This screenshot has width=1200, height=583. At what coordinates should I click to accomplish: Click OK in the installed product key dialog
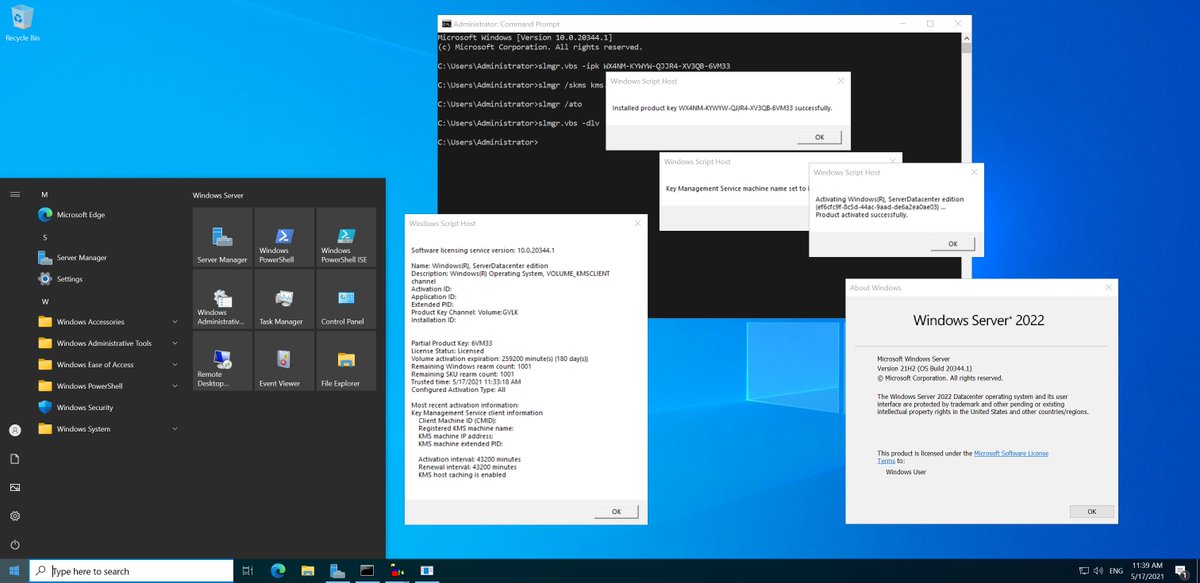click(819, 137)
